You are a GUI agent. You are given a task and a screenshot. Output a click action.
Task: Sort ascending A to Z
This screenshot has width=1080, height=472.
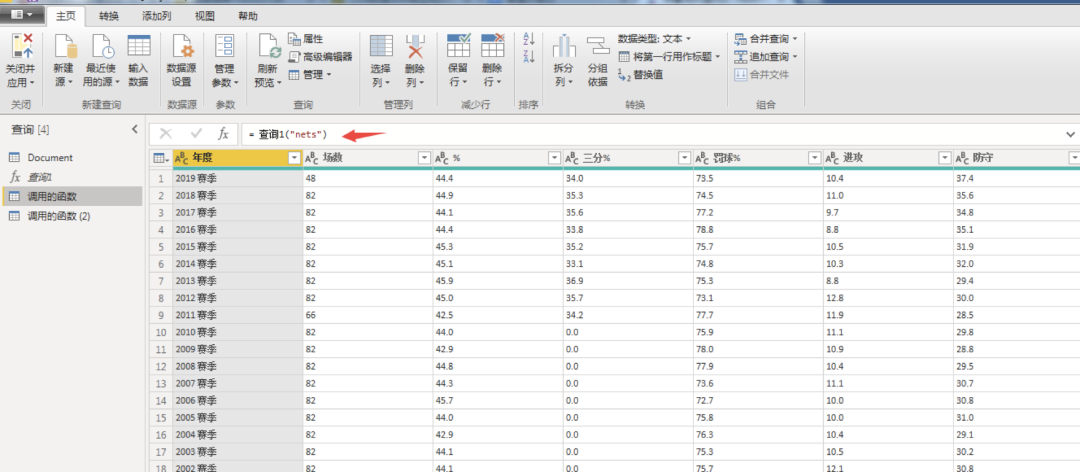pos(529,39)
